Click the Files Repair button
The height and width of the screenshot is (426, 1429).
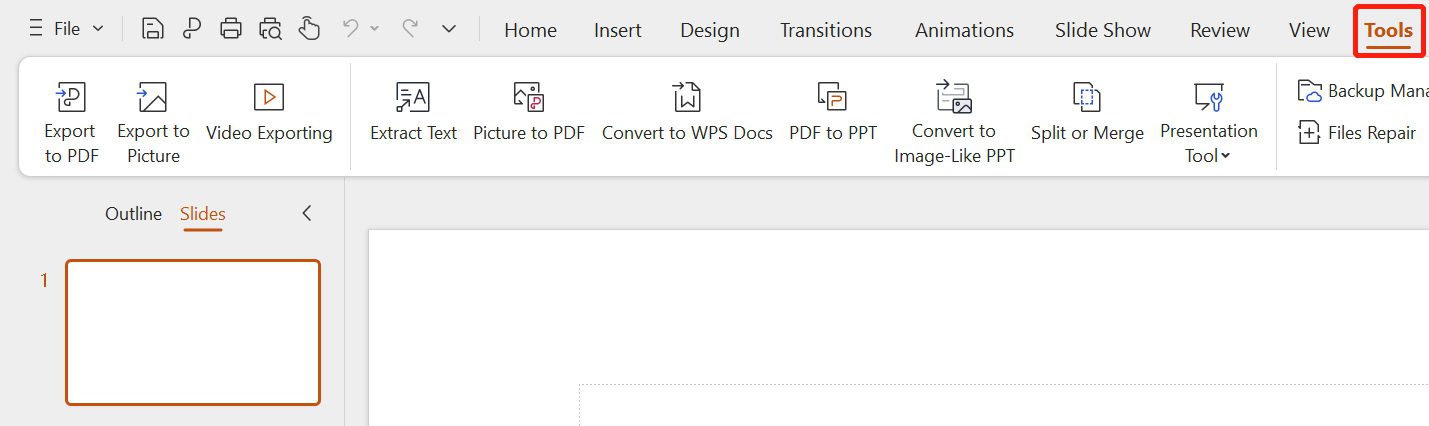[1357, 132]
